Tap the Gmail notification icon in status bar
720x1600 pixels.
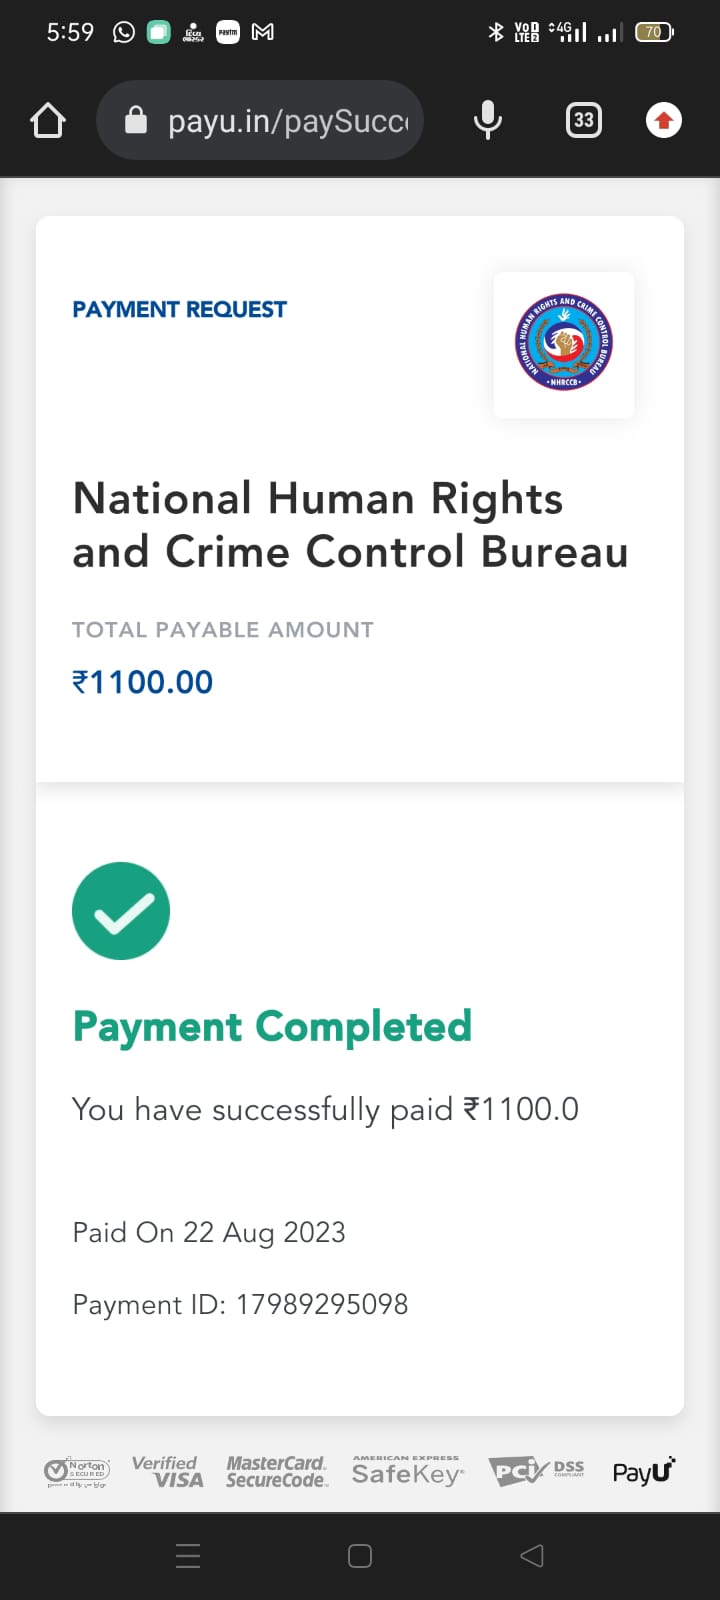click(262, 32)
